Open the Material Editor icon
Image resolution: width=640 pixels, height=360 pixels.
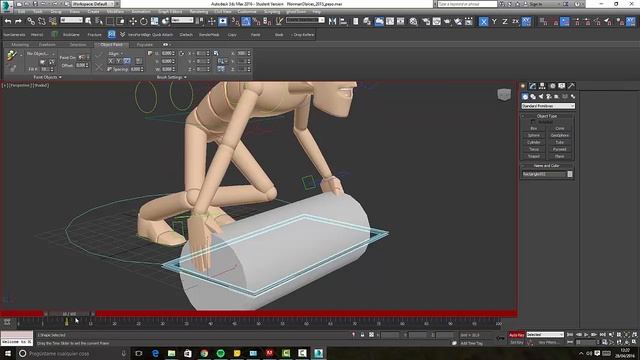[413, 21]
